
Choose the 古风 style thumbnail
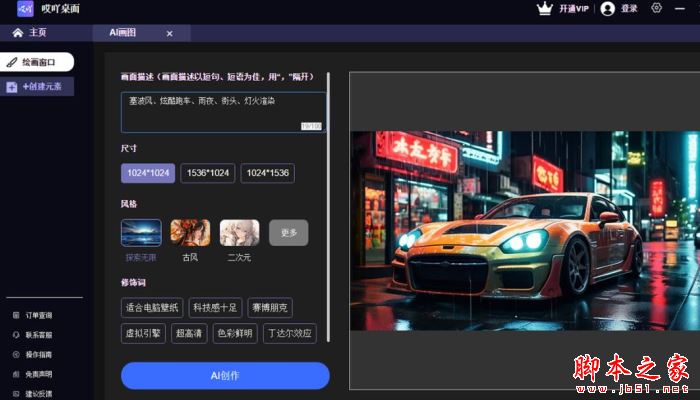point(190,233)
